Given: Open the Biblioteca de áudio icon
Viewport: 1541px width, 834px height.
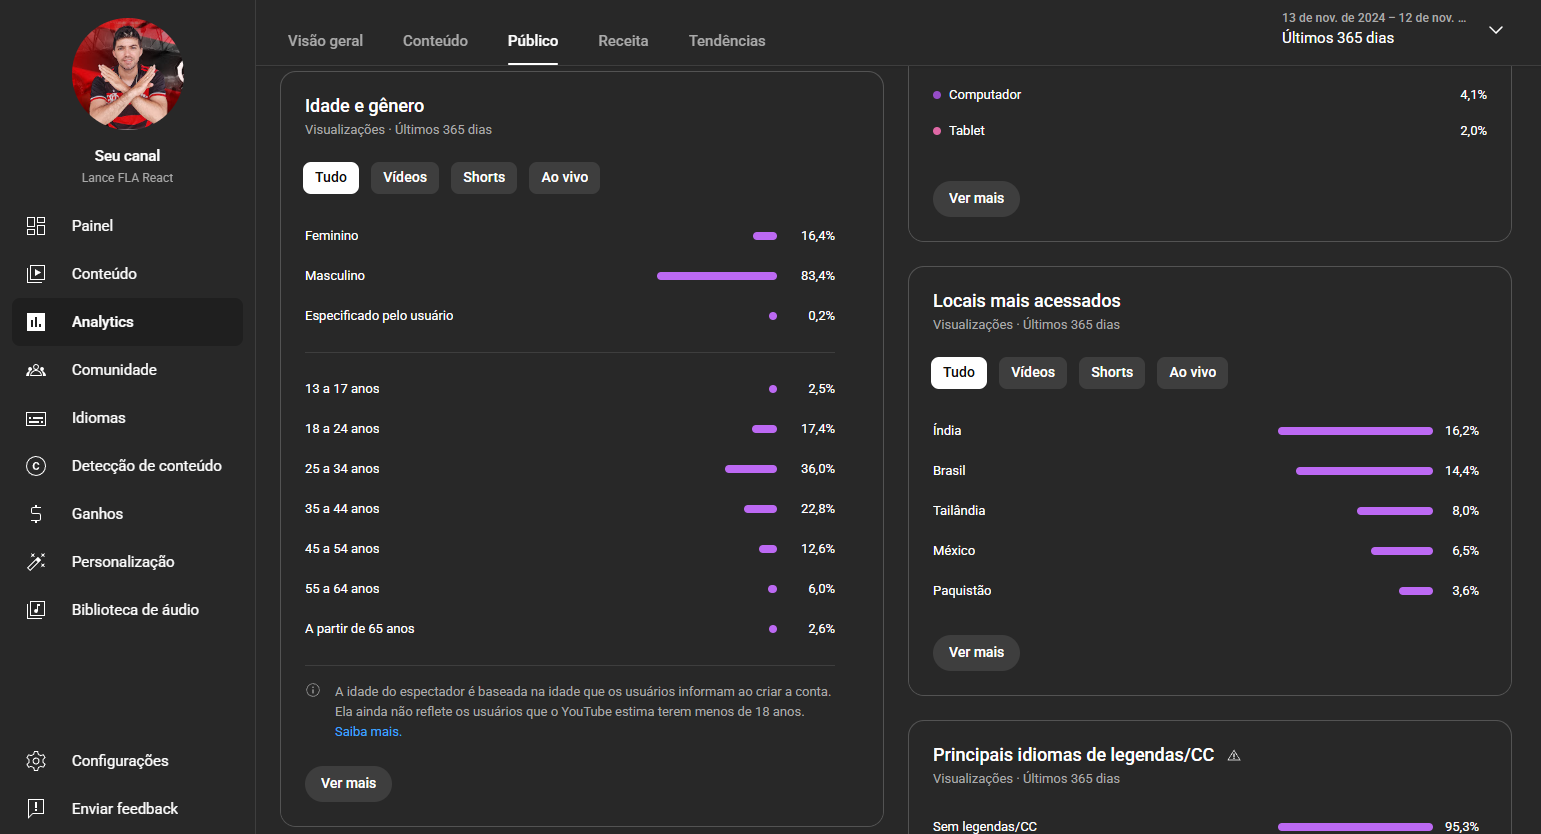Looking at the screenshot, I should 36,610.
